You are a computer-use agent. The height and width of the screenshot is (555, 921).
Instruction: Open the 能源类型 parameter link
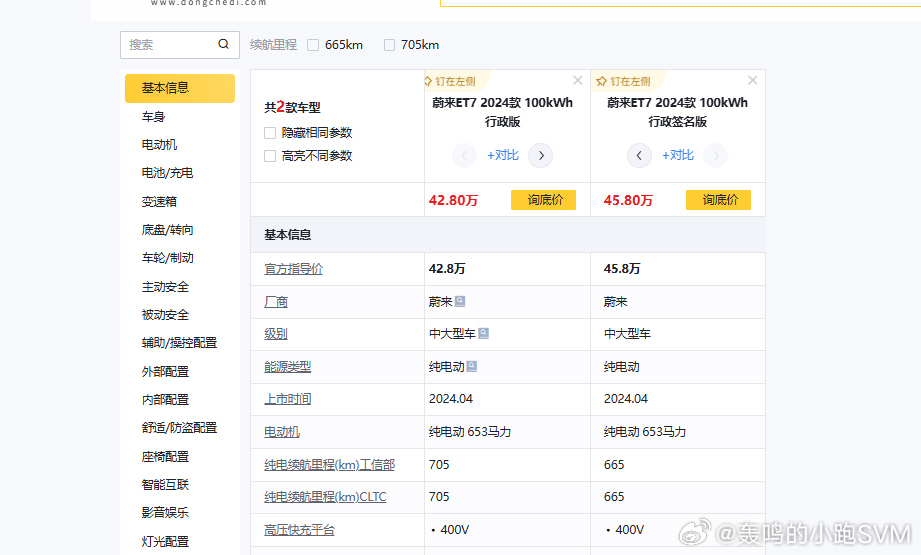[287, 367]
